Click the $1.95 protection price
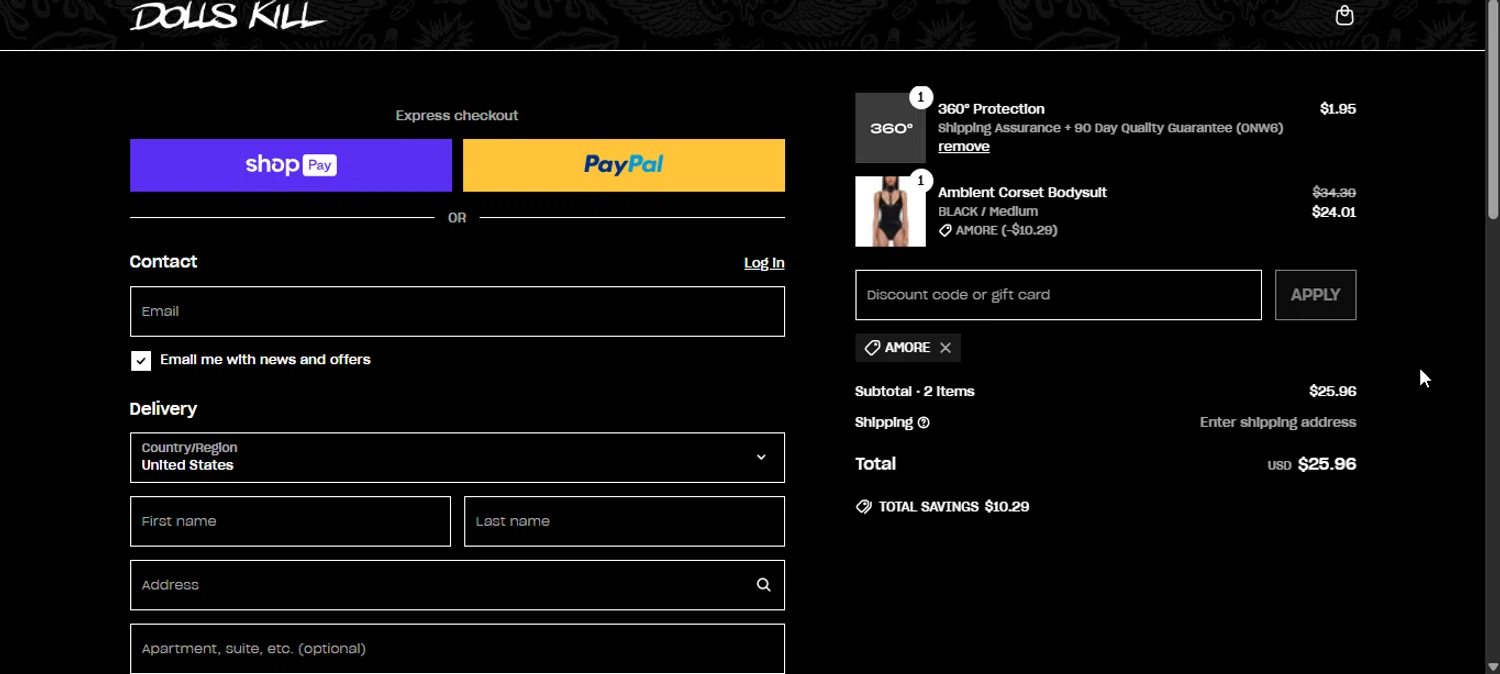Viewport: 1500px width, 674px height. pos(1338,109)
